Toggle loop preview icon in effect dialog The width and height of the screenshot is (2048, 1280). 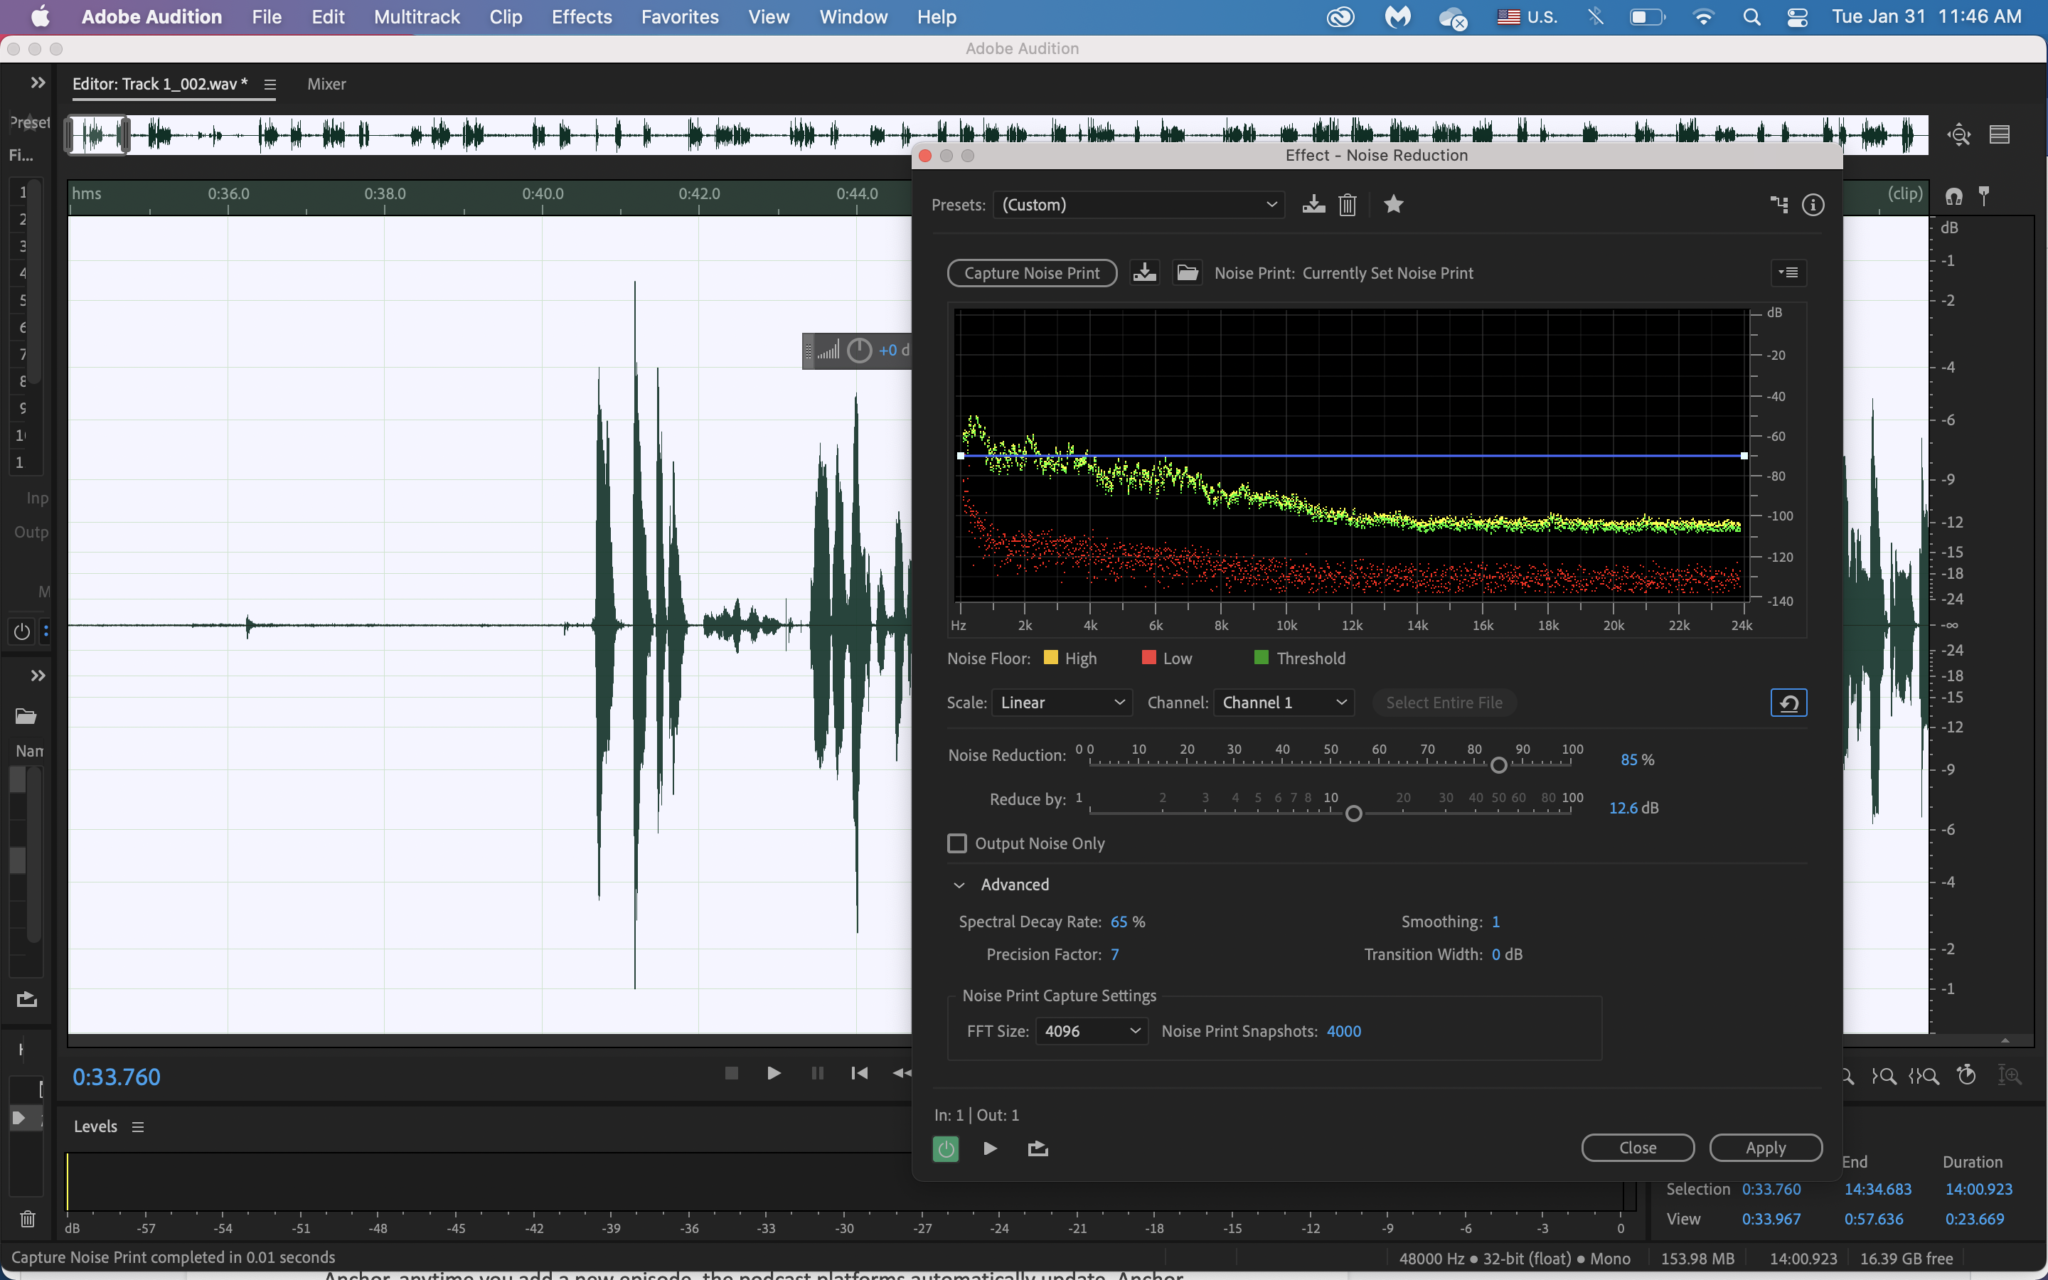(1037, 1148)
